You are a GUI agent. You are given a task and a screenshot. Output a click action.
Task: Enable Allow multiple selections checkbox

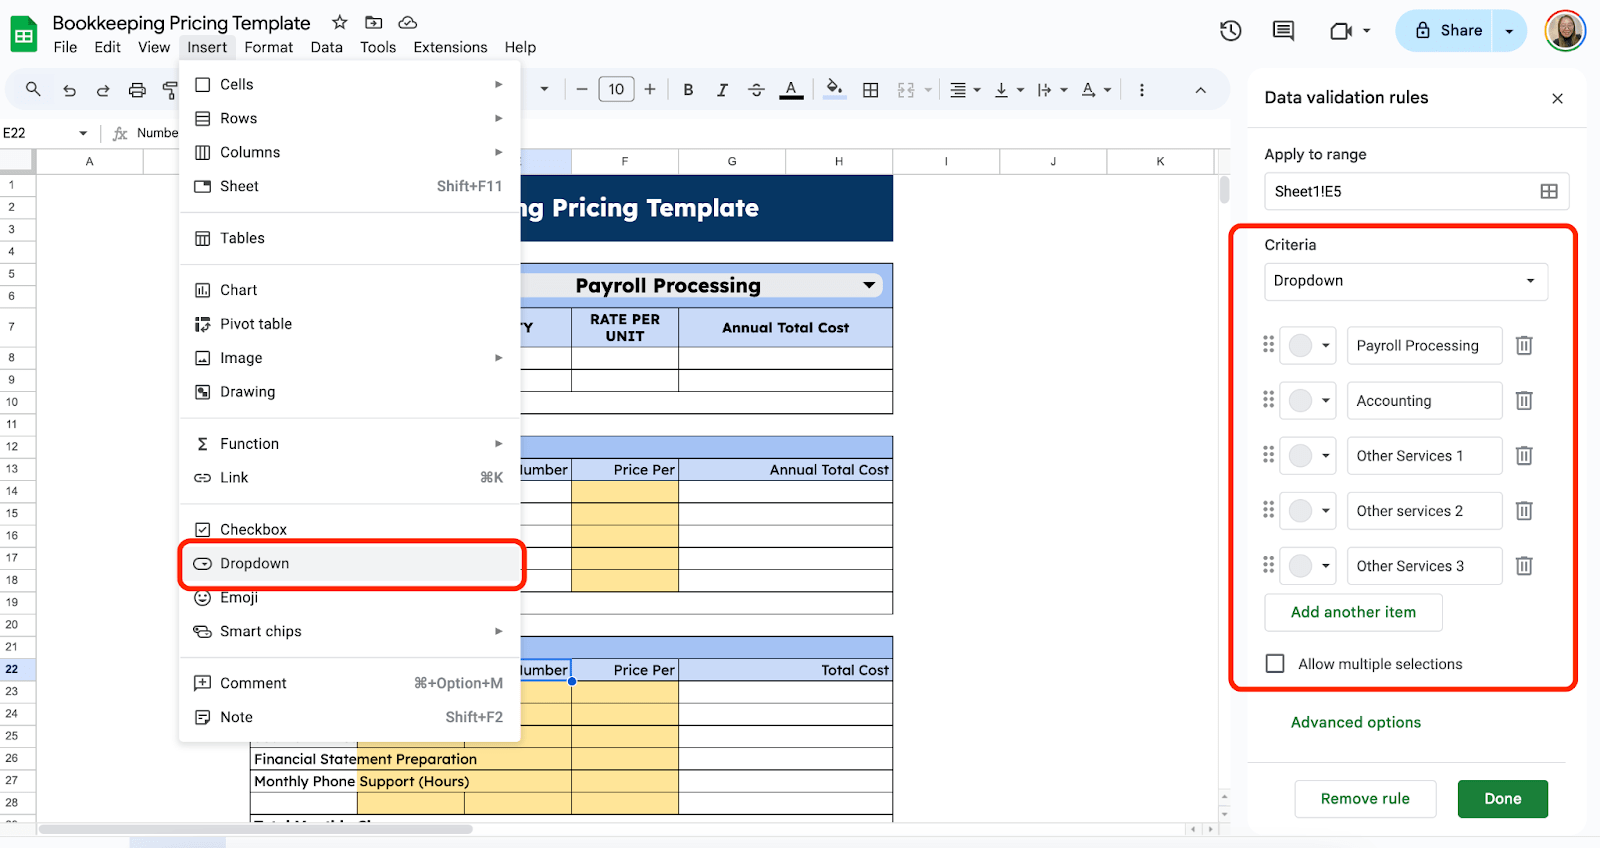tap(1275, 664)
